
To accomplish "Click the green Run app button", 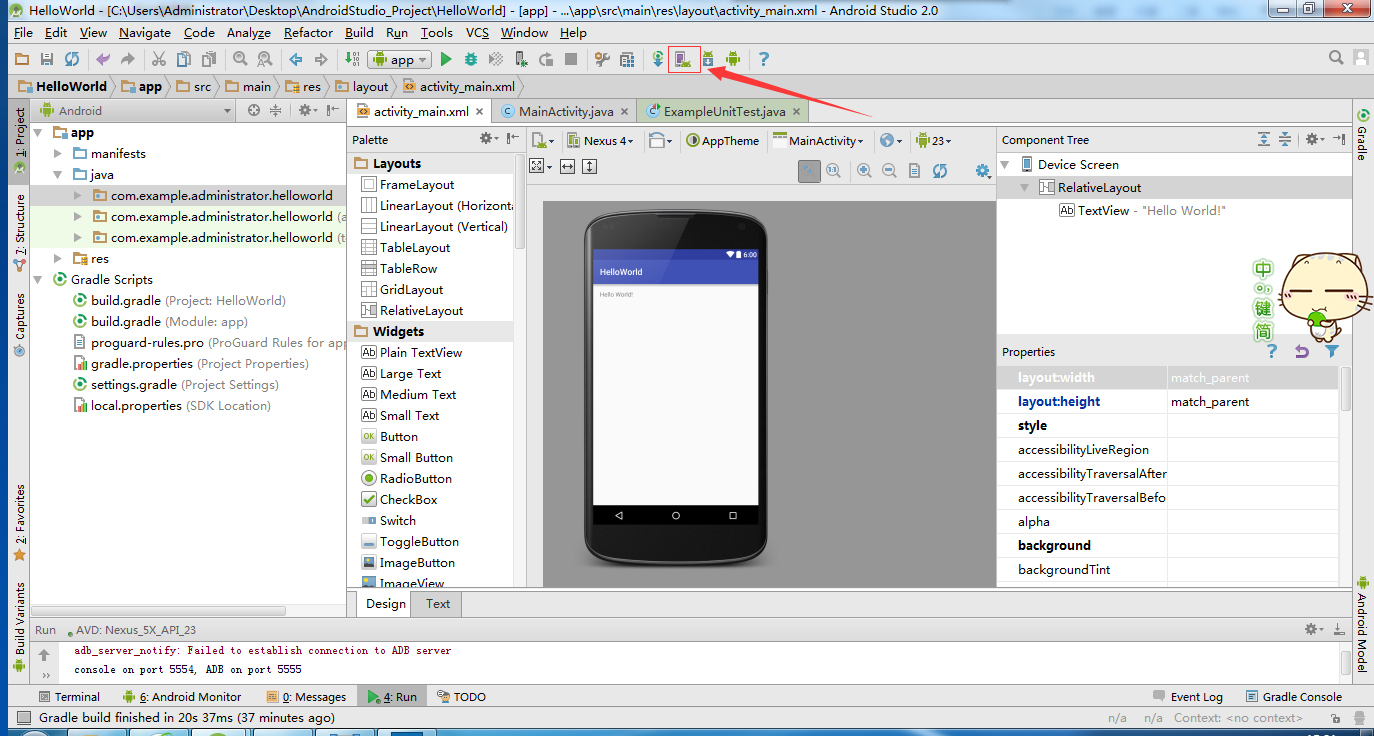I will [x=447, y=59].
